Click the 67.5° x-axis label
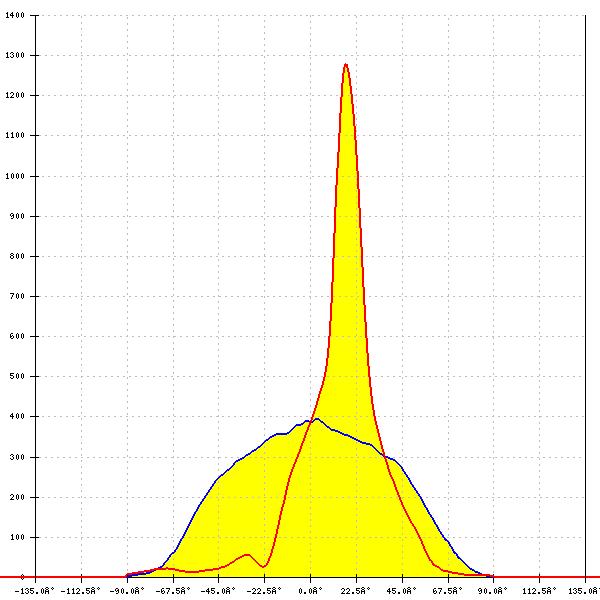 pyautogui.click(x=447, y=590)
